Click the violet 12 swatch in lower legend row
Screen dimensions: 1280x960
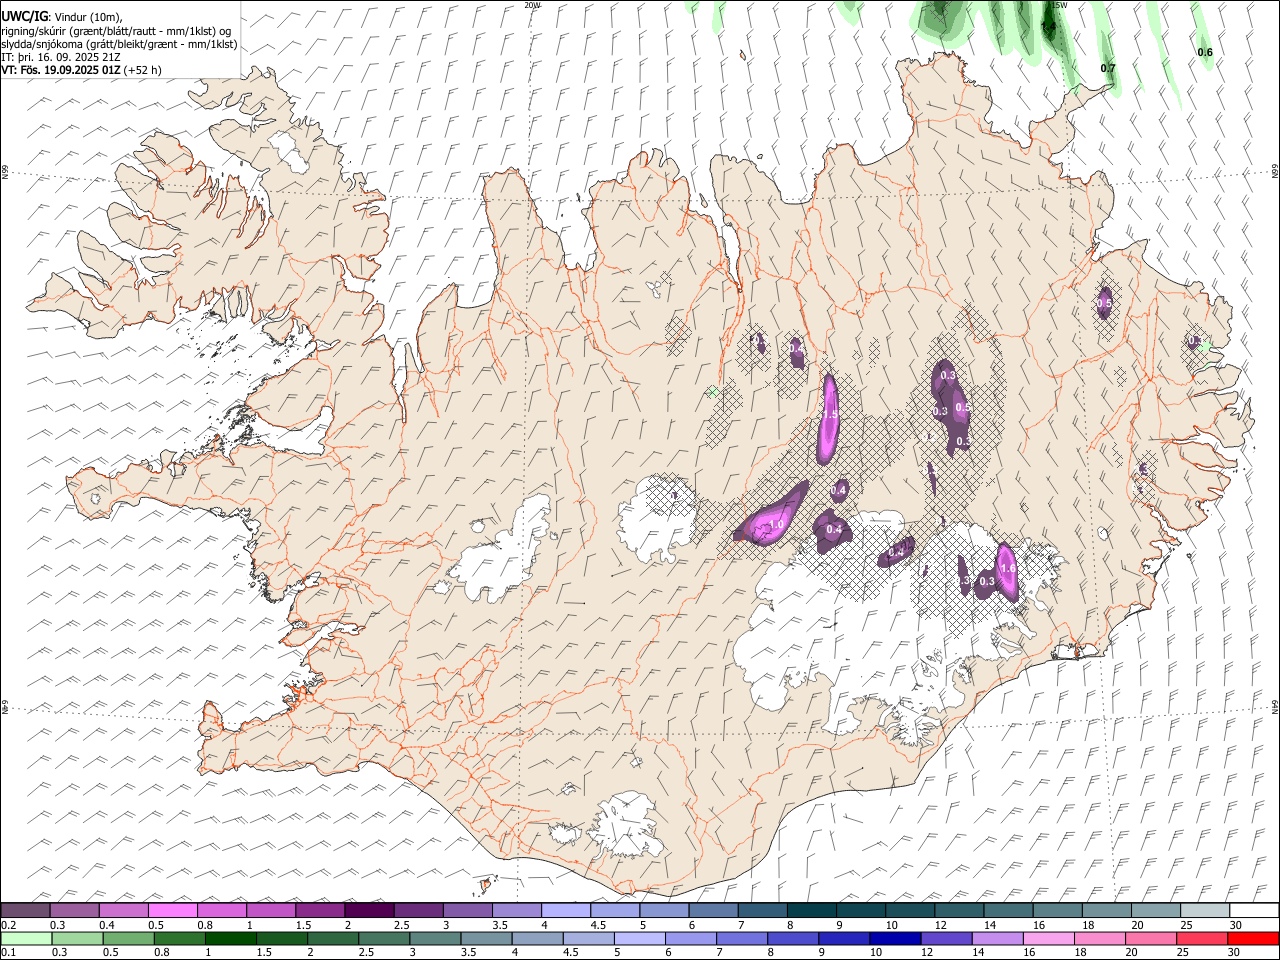pos(945,939)
